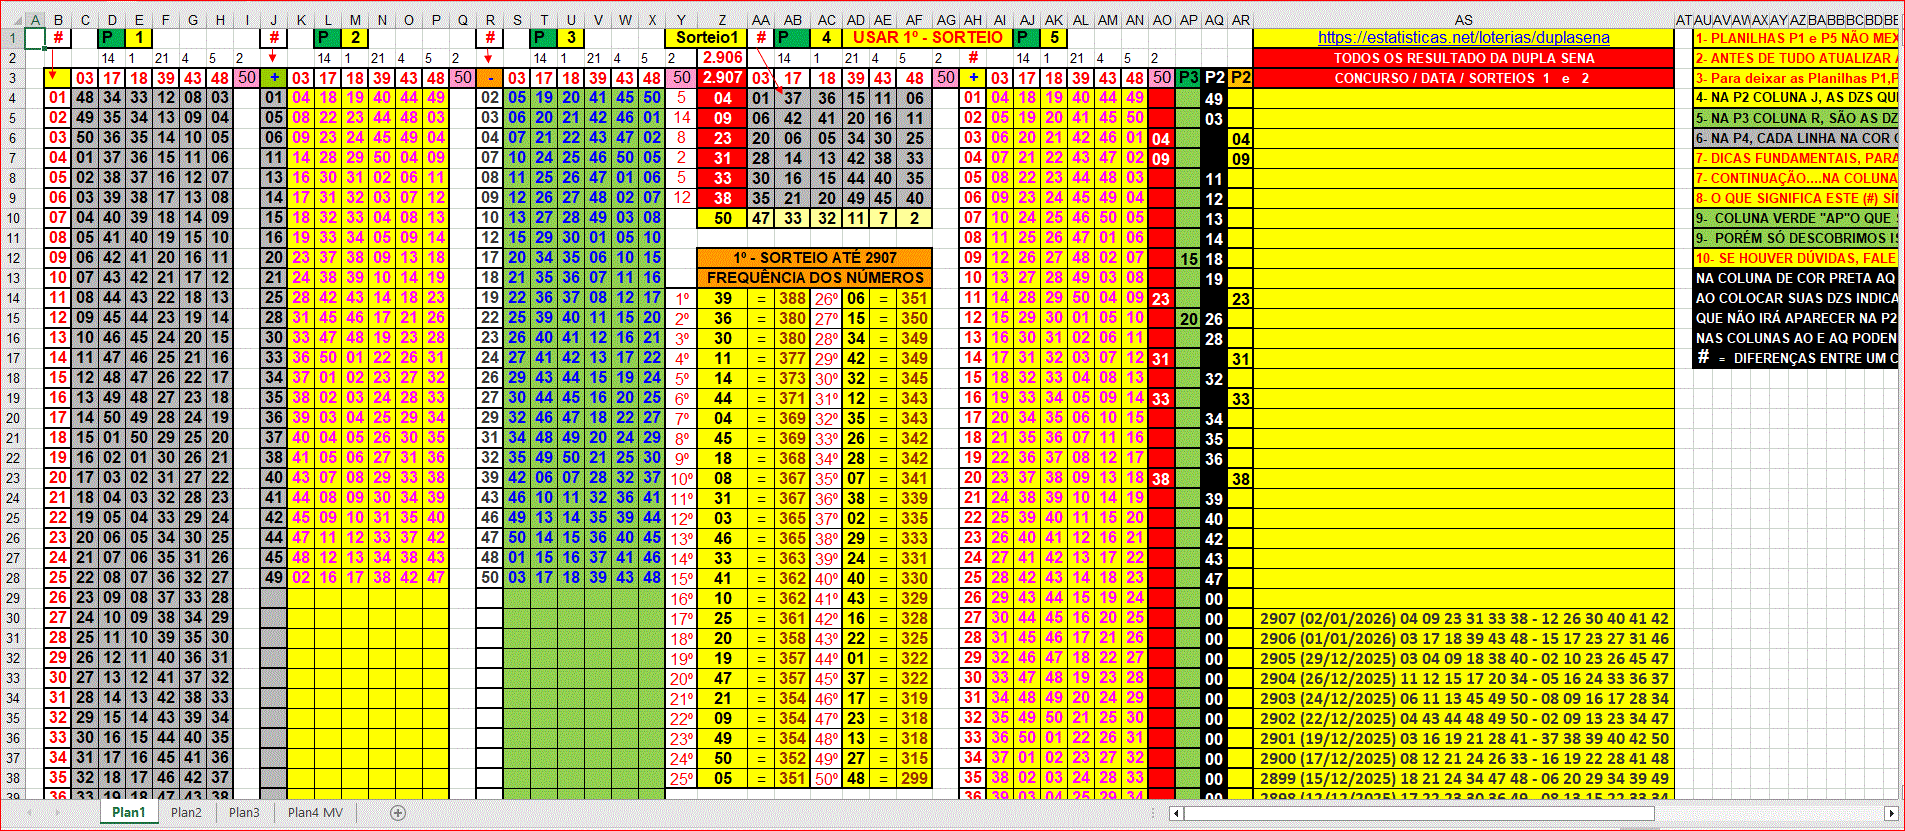Select the row 10 header

click(x=14, y=218)
